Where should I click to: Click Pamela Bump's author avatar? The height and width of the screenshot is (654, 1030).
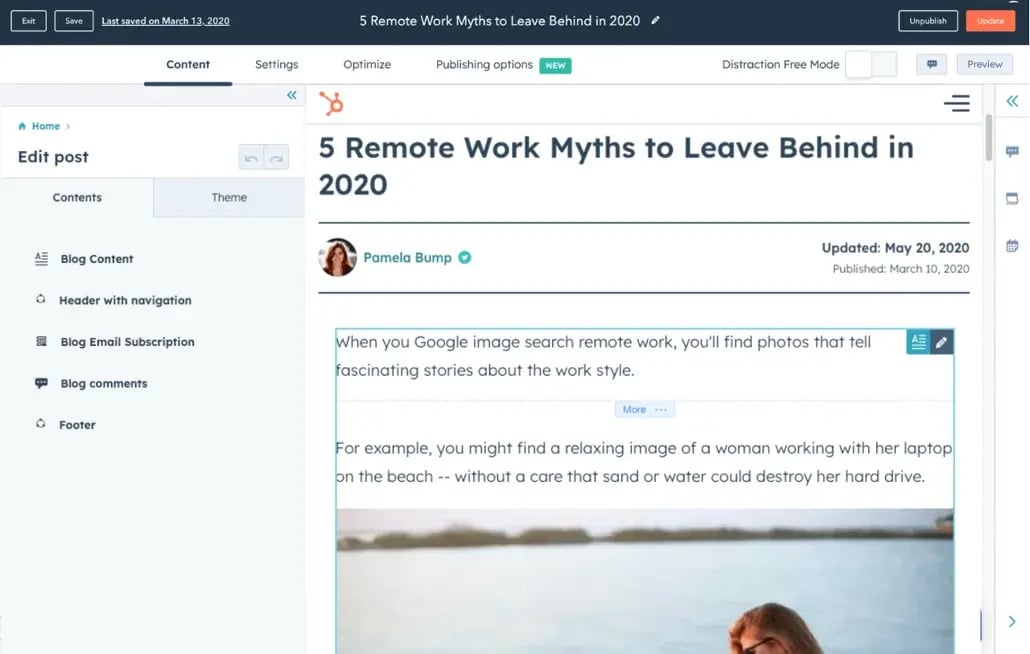tap(337, 257)
